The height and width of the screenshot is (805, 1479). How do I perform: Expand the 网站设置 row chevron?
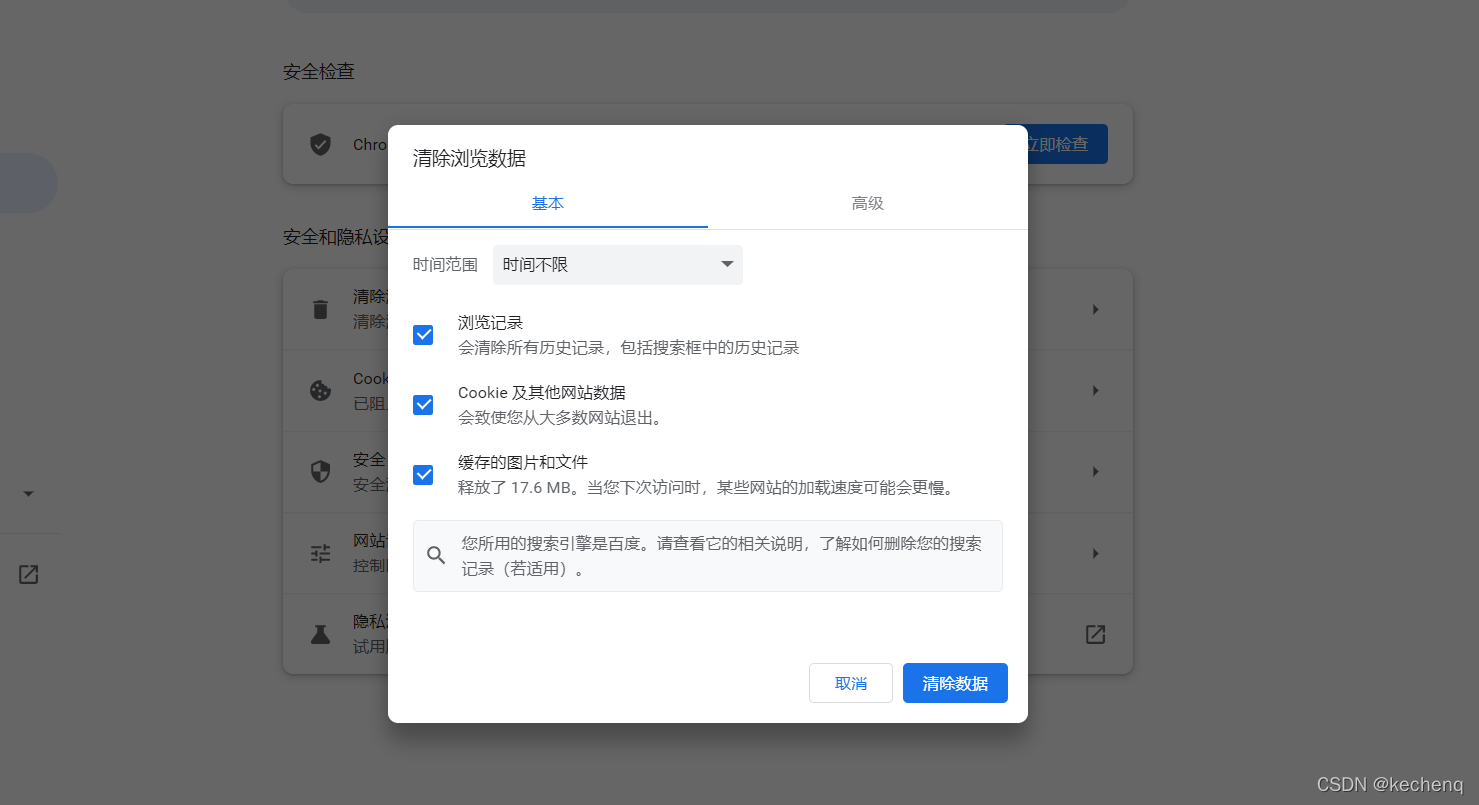tap(1094, 553)
